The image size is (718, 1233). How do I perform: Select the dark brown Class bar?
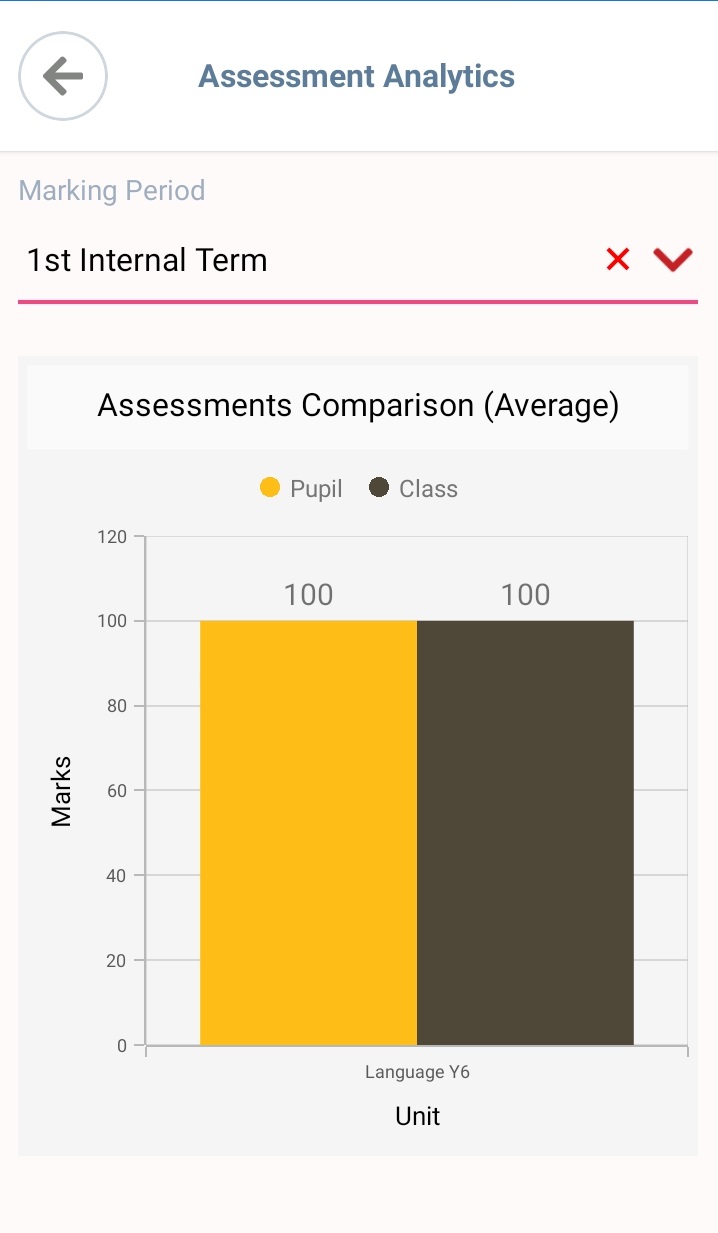[x=525, y=833]
